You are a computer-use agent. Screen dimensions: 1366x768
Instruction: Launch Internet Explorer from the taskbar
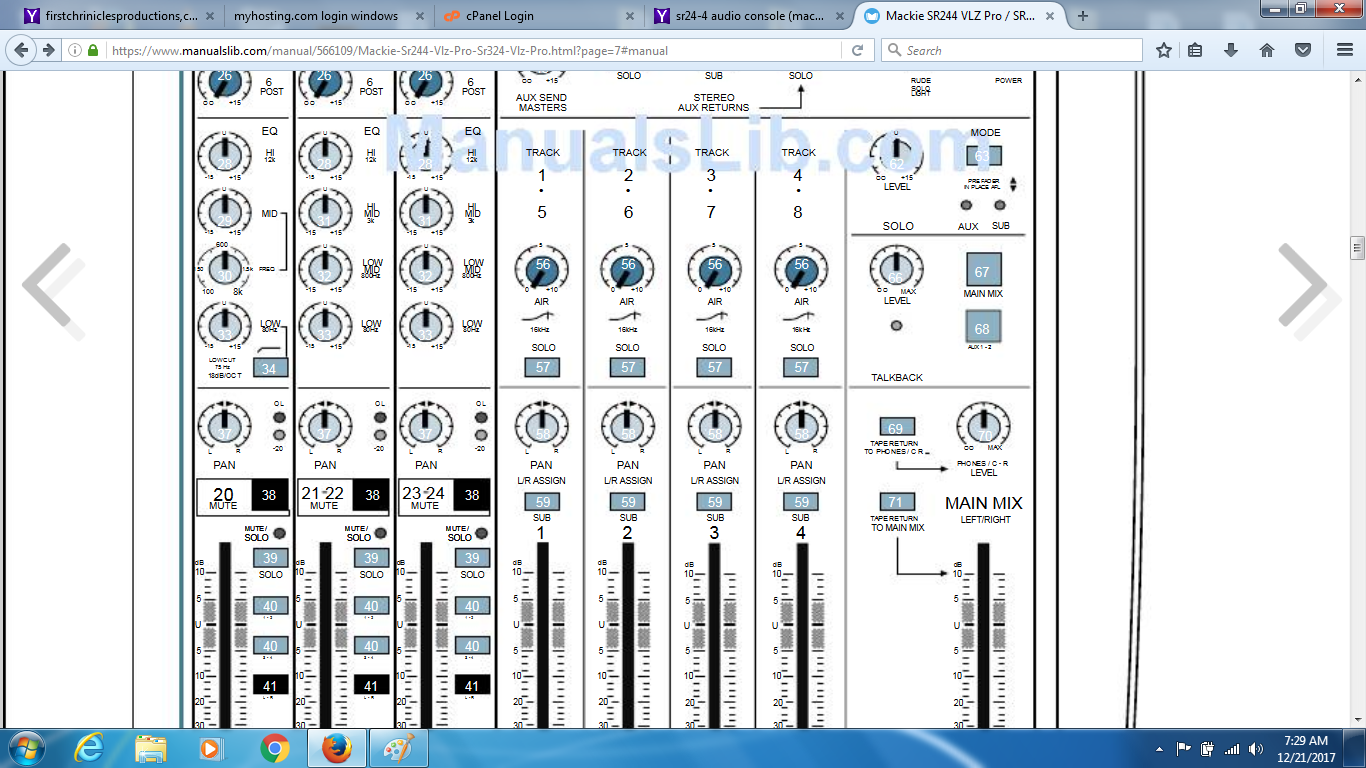90,748
